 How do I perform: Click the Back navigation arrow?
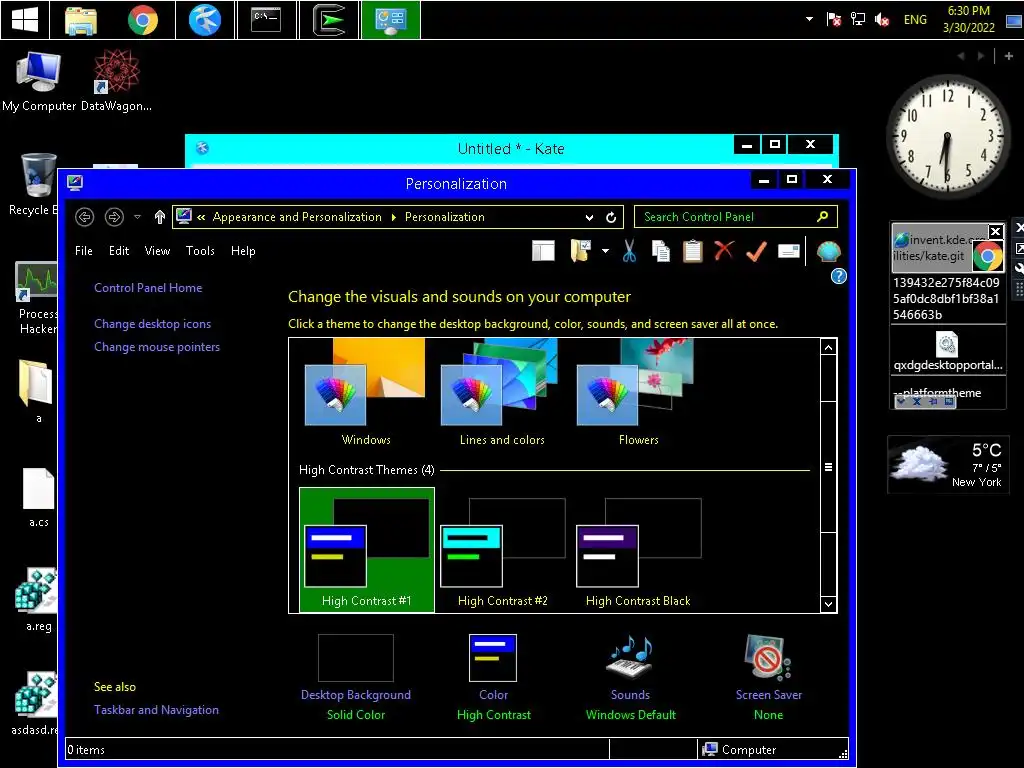(84, 217)
